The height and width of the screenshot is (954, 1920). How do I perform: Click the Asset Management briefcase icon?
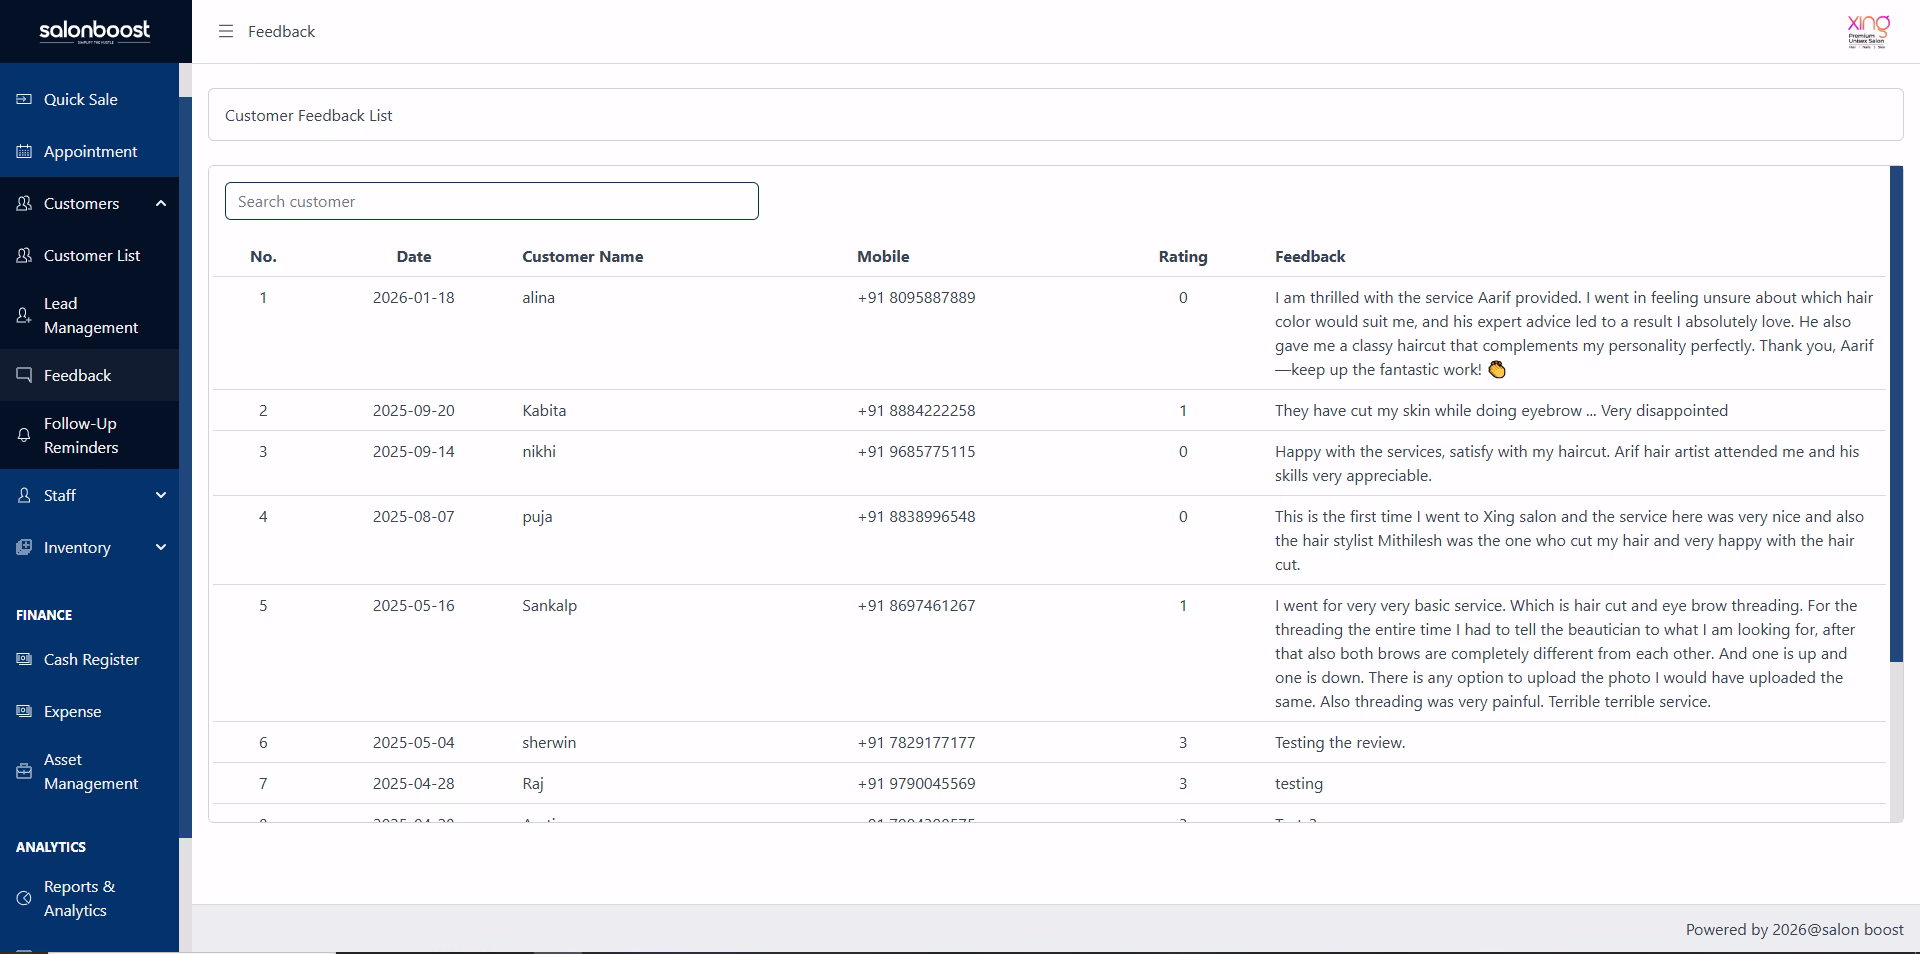[24, 772]
